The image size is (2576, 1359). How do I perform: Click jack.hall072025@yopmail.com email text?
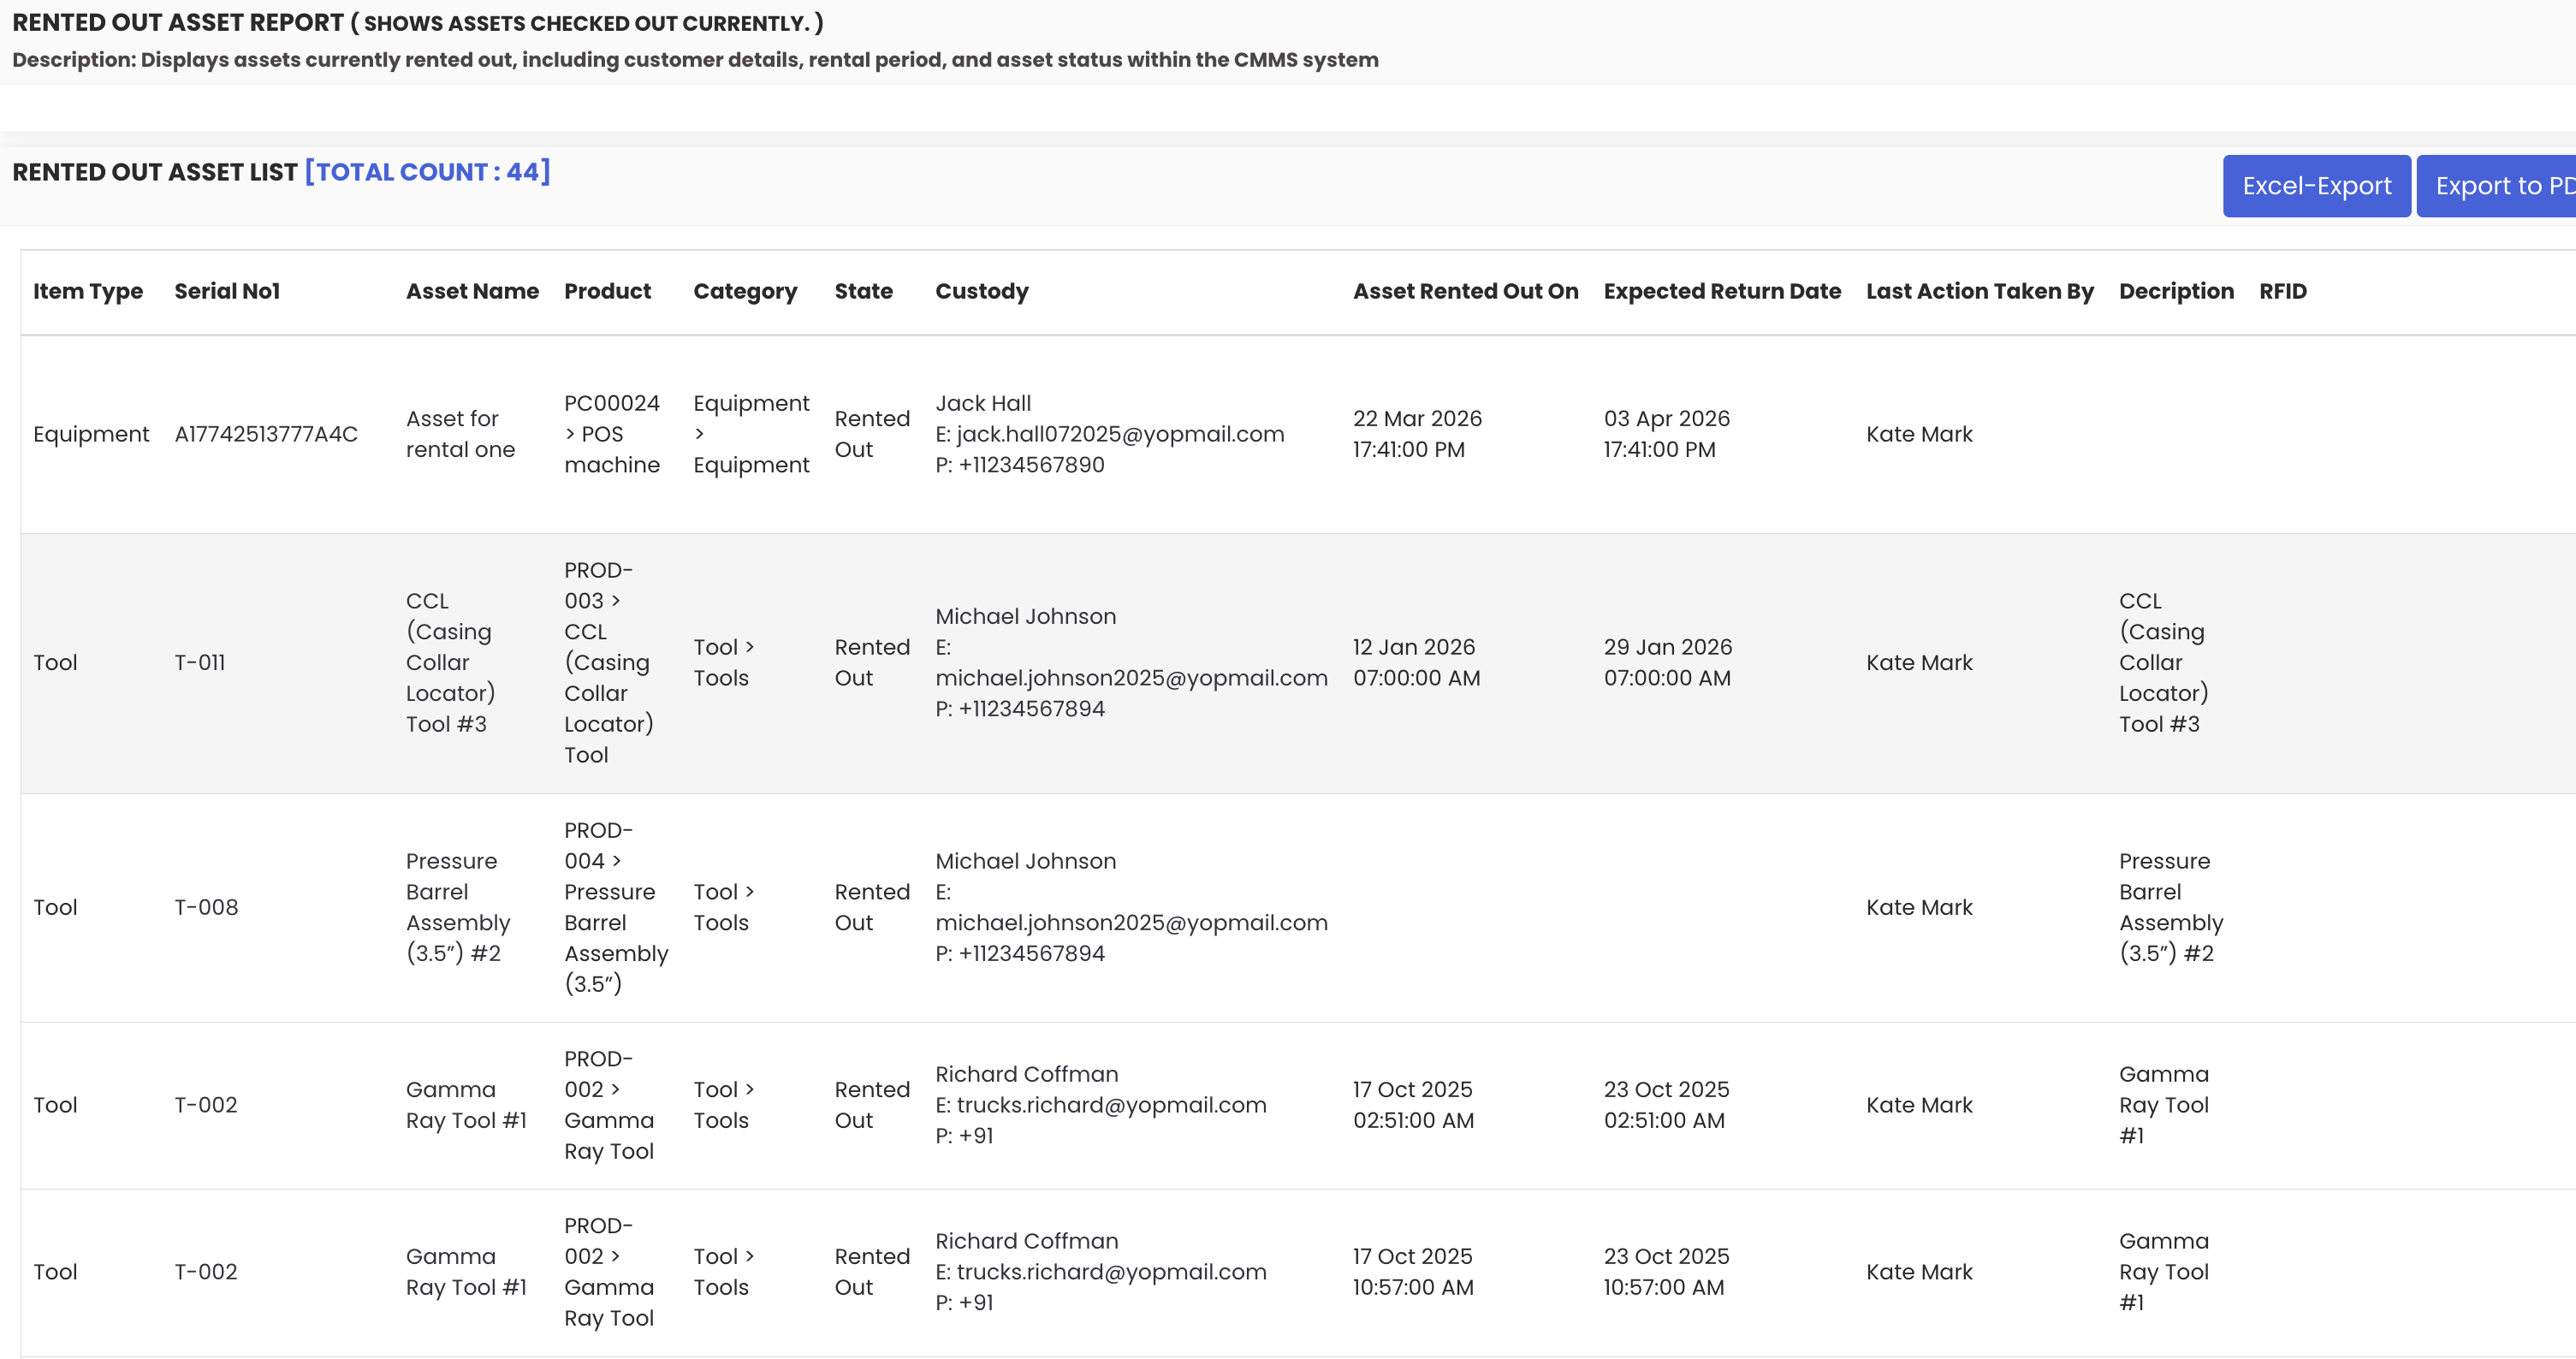pos(1119,434)
